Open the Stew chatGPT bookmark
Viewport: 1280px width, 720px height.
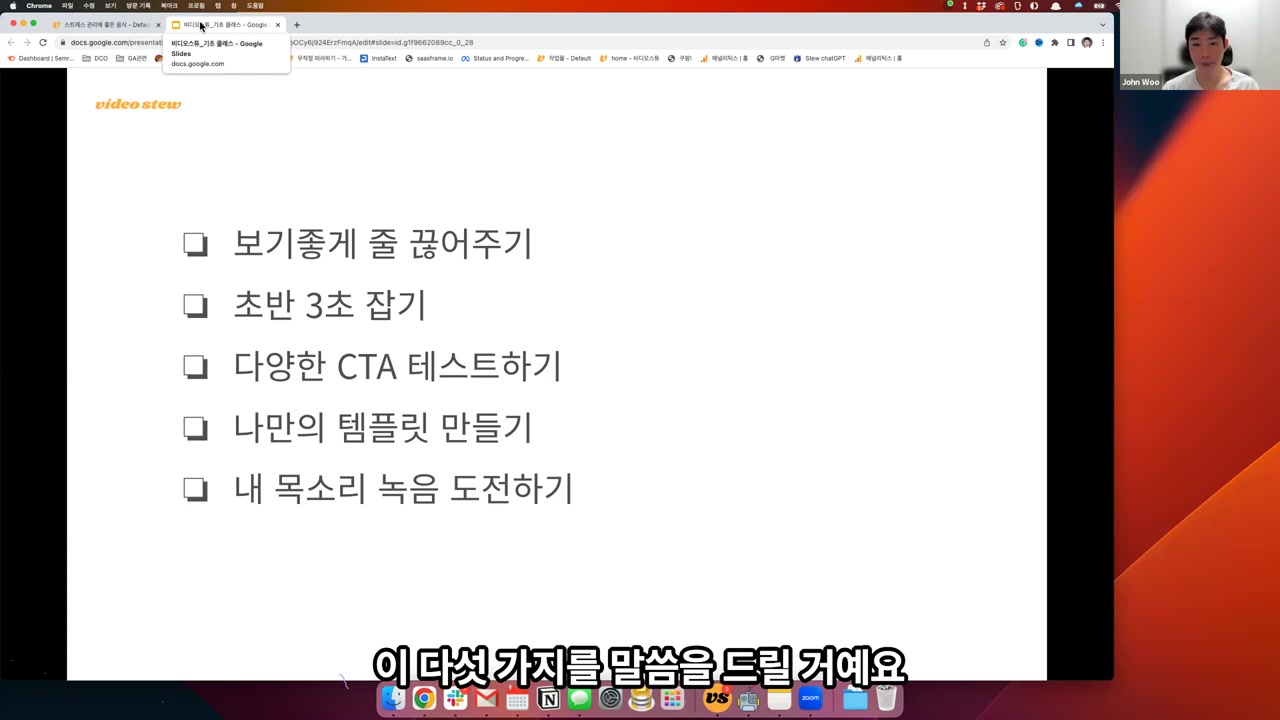(x=819, y=58)
